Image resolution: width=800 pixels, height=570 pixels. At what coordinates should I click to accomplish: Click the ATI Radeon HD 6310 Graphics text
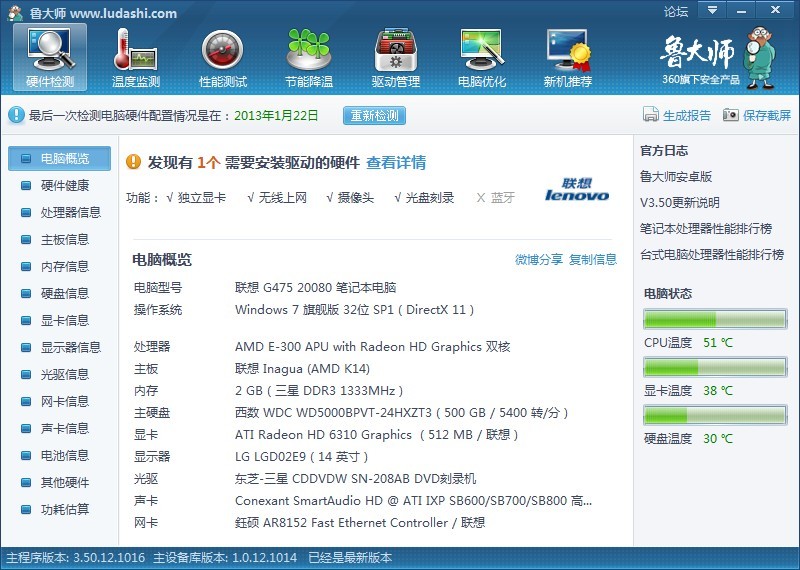tap(377, 435)
